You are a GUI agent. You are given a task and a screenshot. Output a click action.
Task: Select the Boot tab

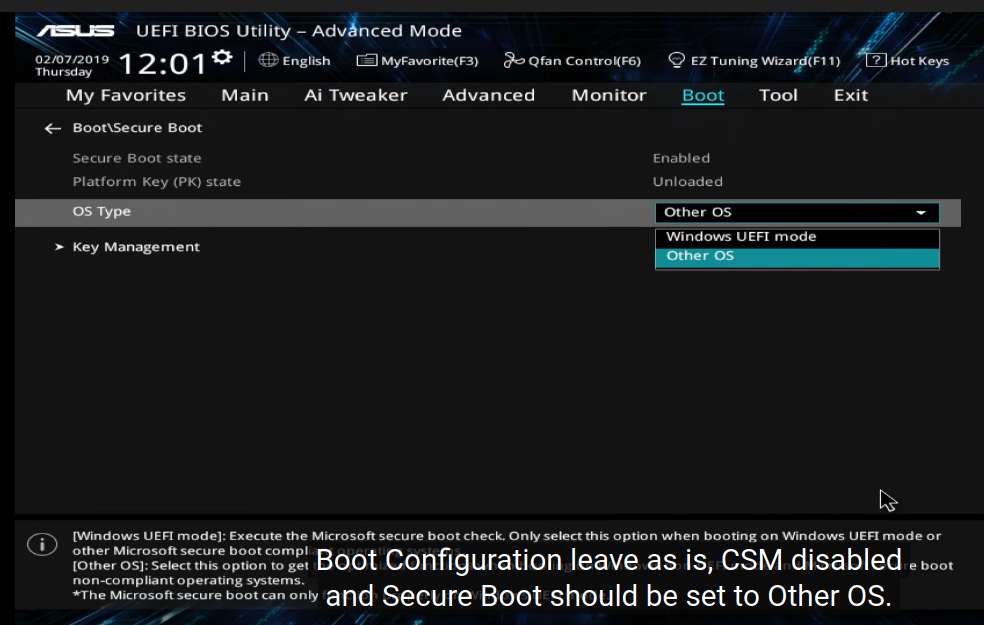click(x=703, y=95)
